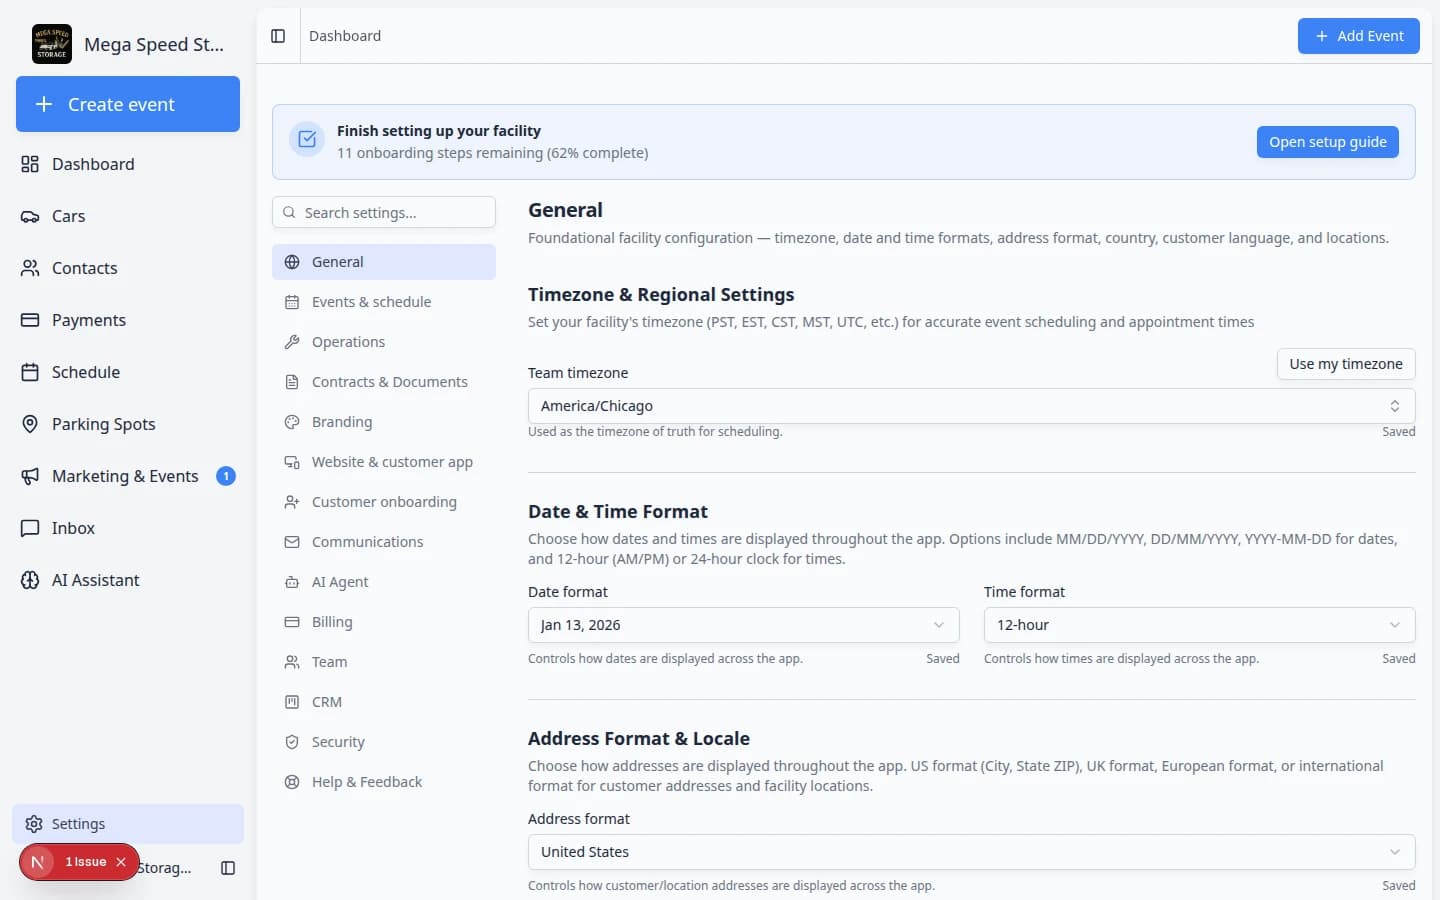
Task: Click the Branding palette icon
Action: coord(292,422)
